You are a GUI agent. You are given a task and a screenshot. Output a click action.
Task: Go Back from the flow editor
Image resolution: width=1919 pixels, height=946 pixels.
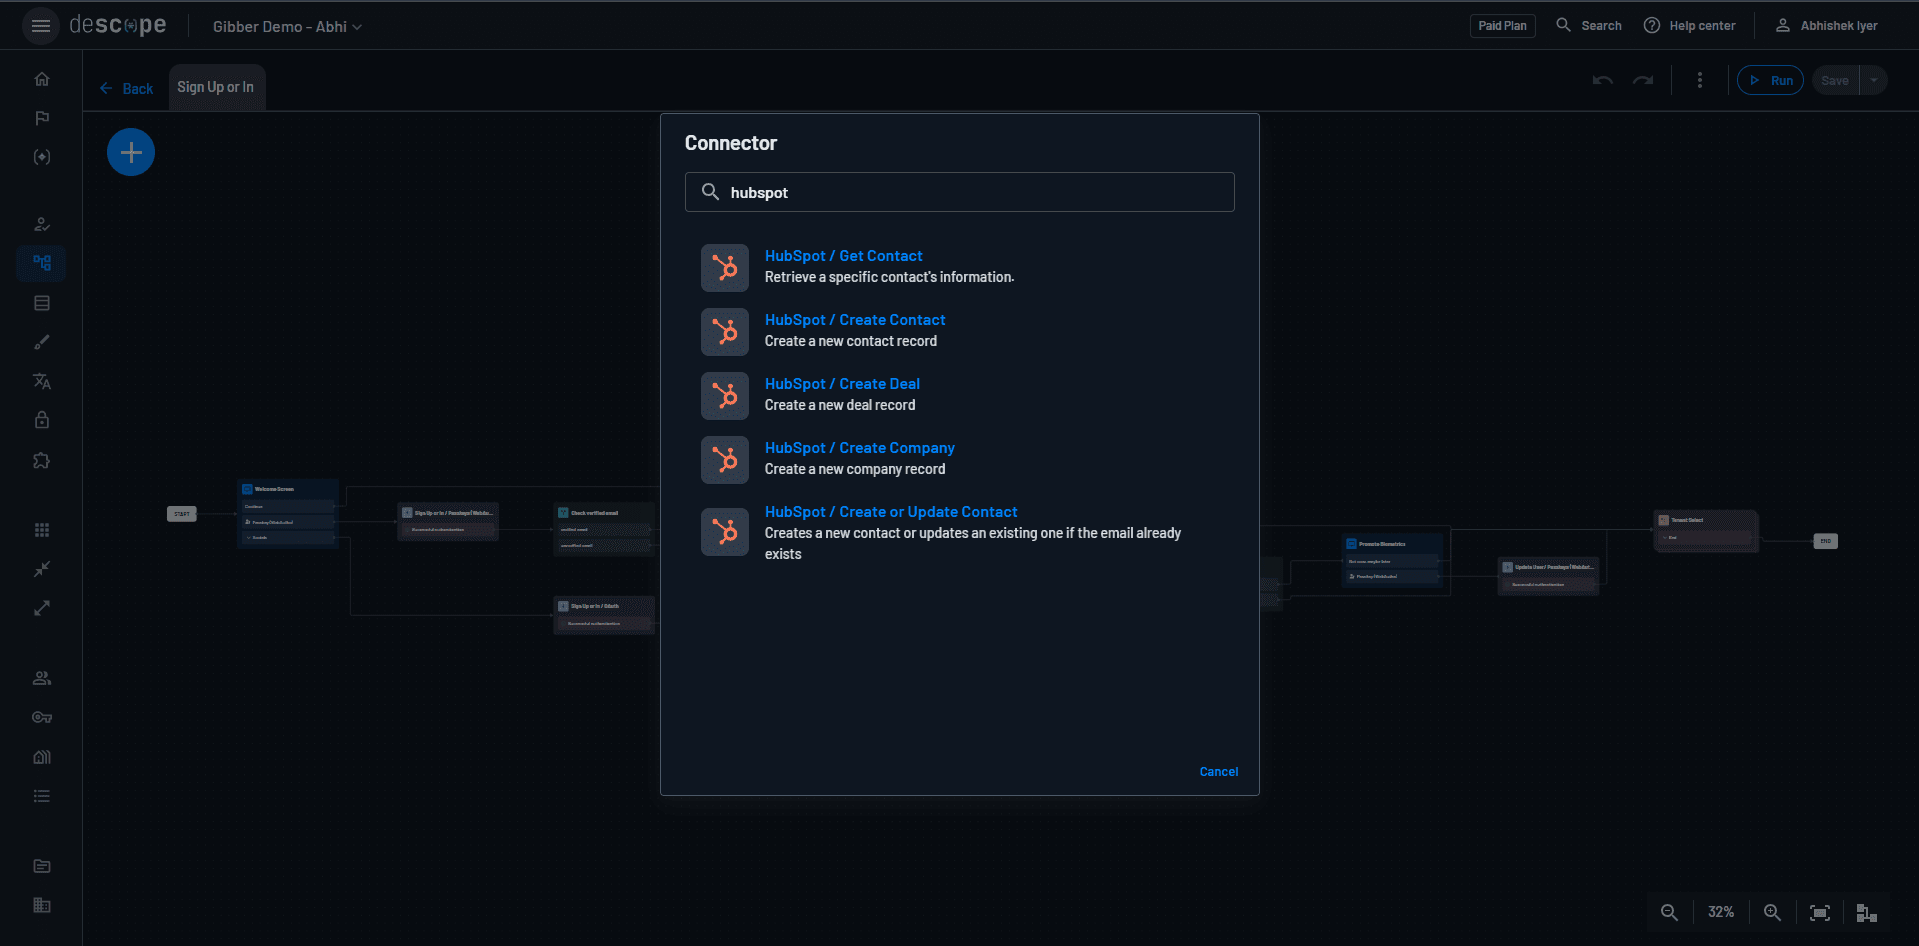[126, 89]
